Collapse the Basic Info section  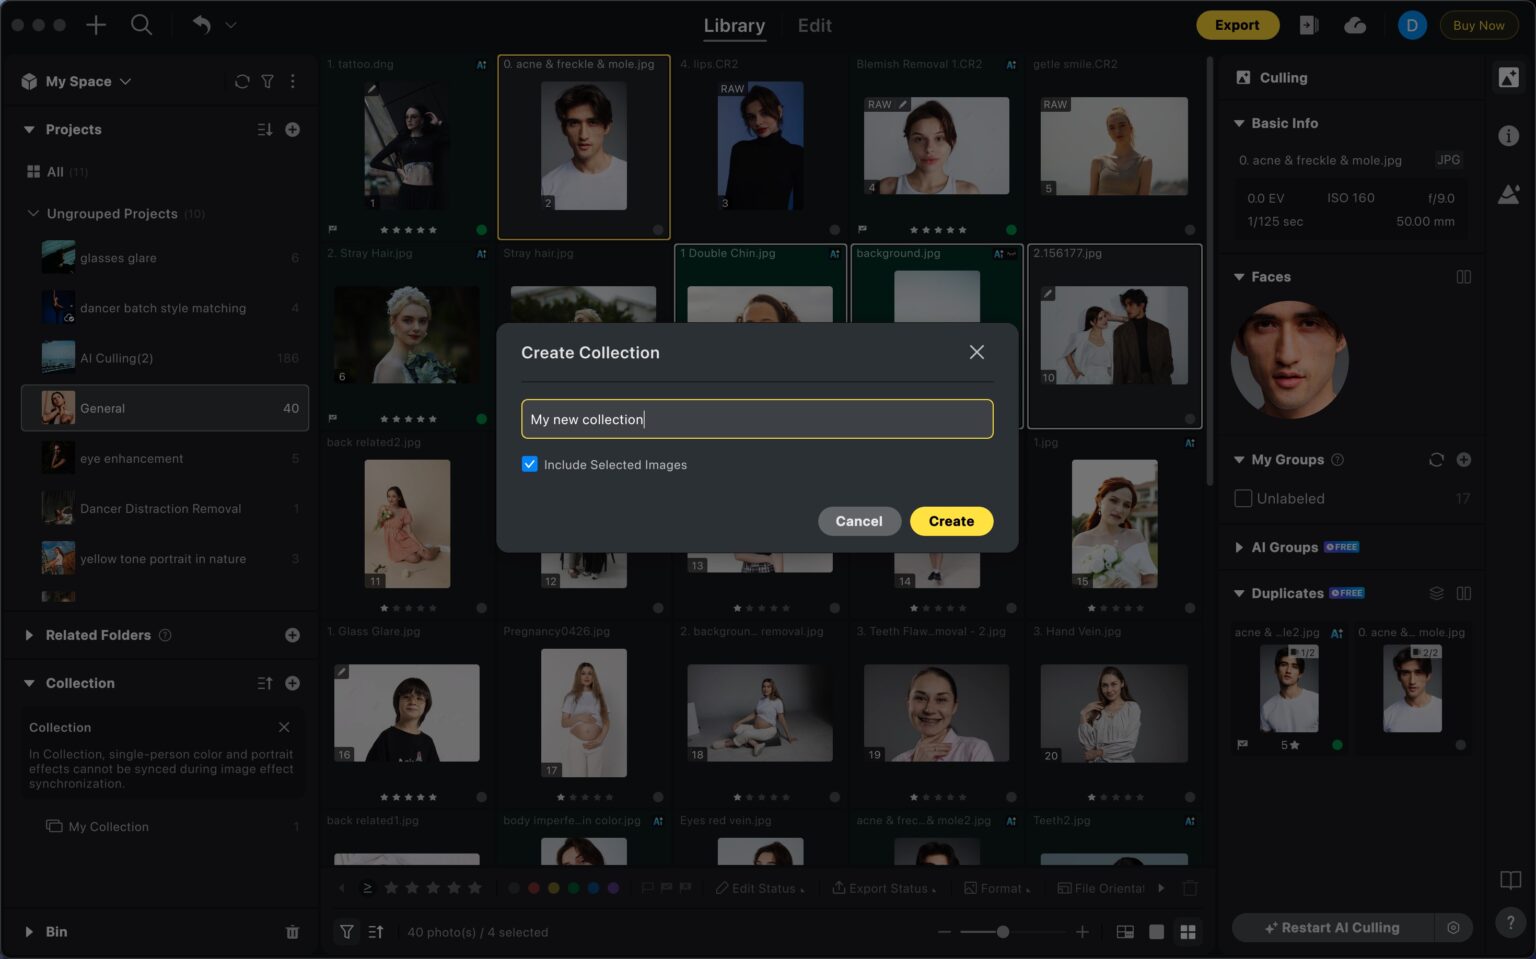tap(1240, 123)
